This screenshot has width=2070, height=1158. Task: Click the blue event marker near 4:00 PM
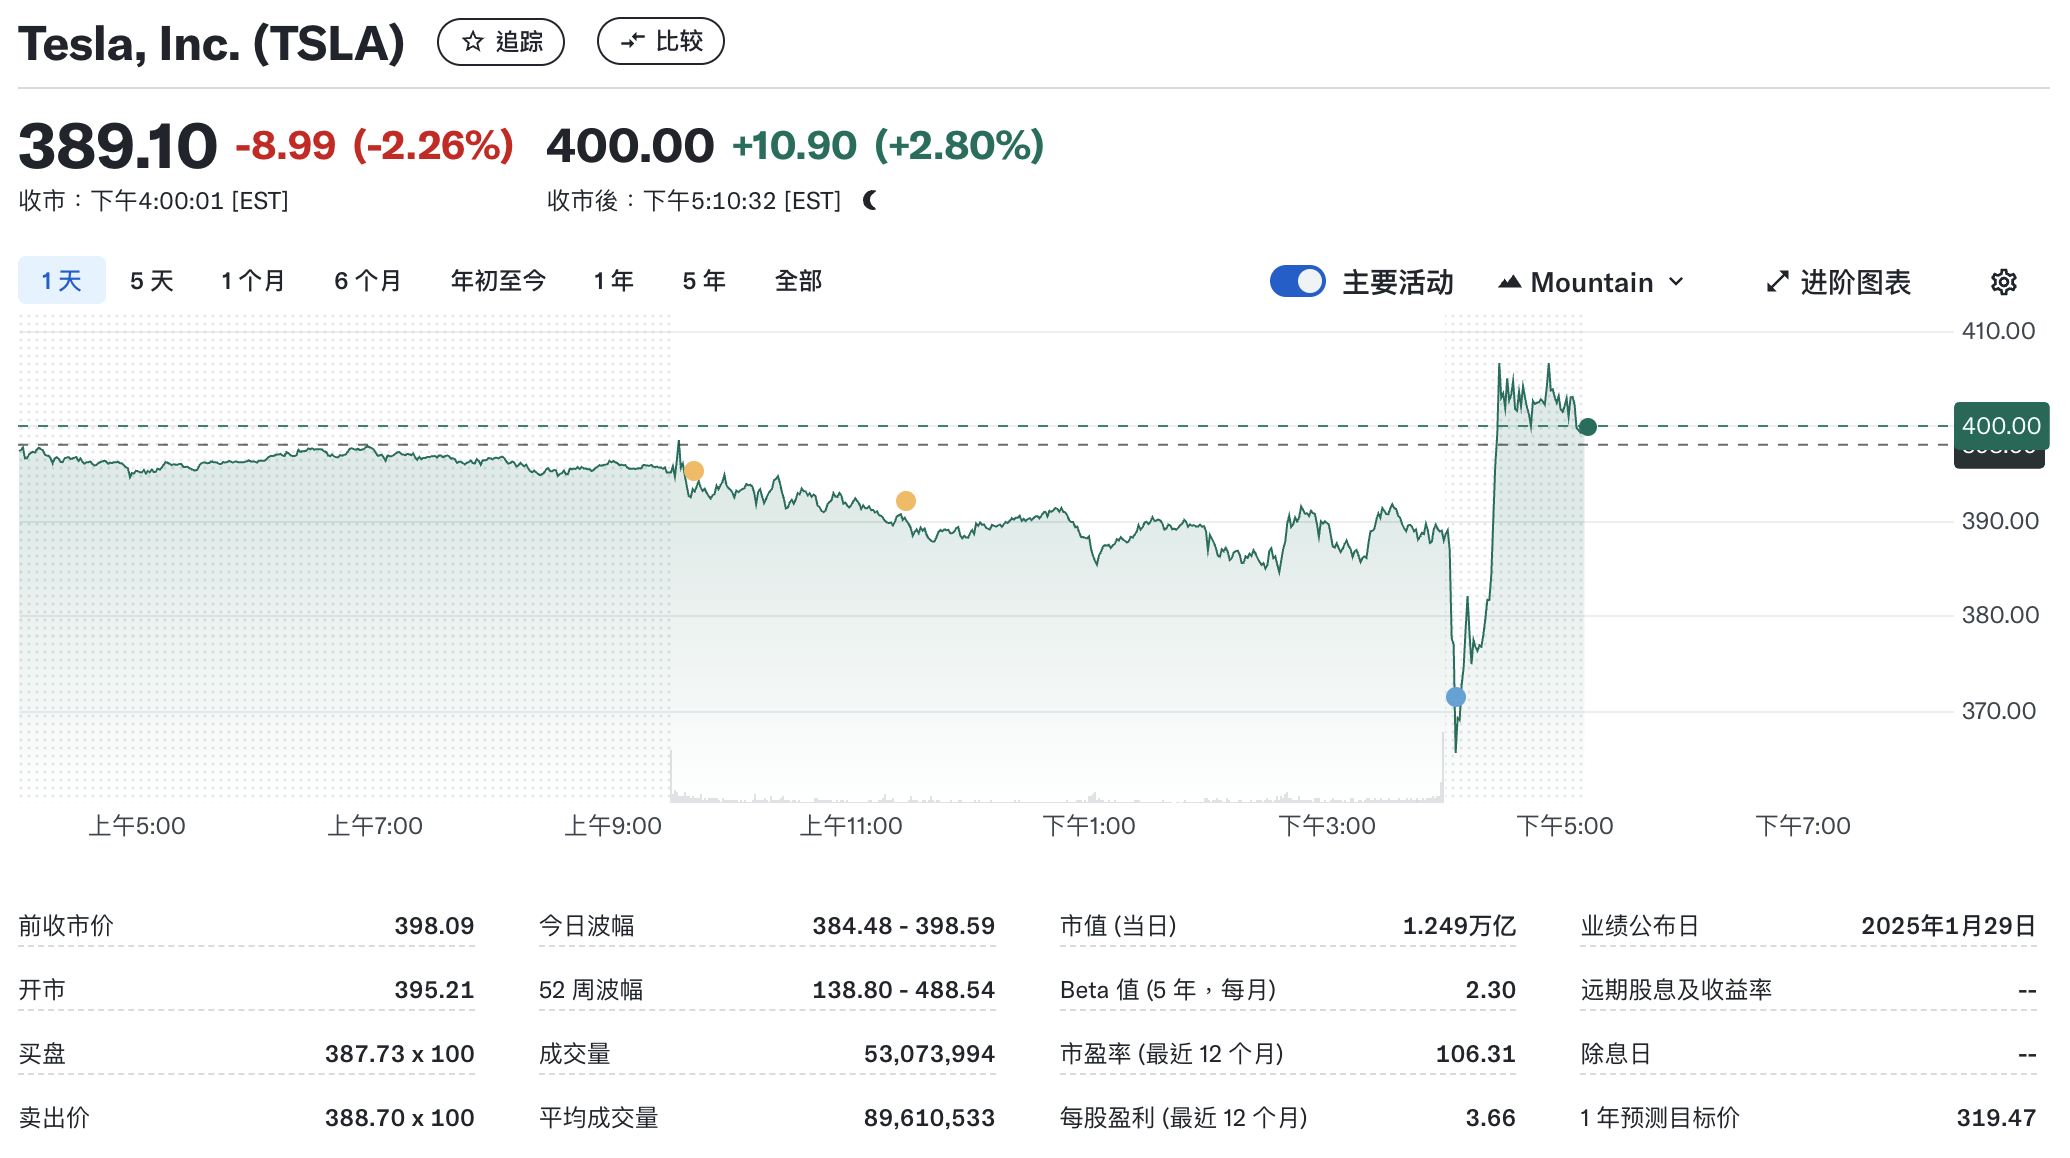1456,696
